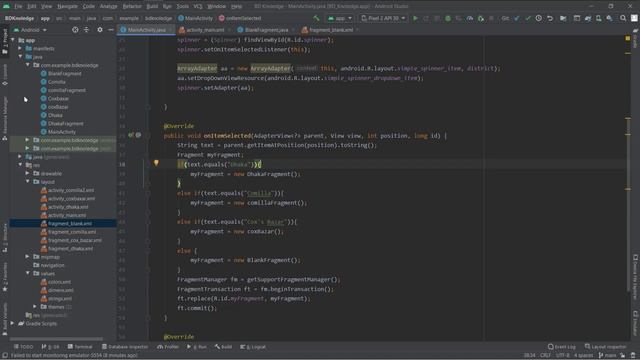Open the Layout Inspector button
Screen dimensions: 640x360
pos(605,347)
